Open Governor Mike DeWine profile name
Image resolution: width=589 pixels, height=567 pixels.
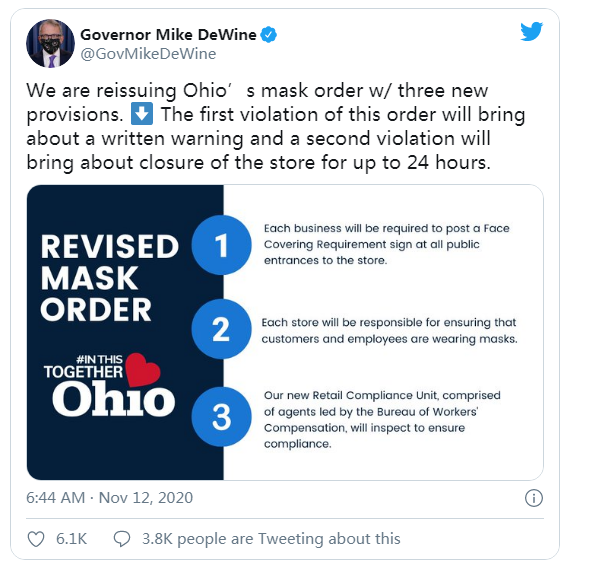(x=168, y=35)
